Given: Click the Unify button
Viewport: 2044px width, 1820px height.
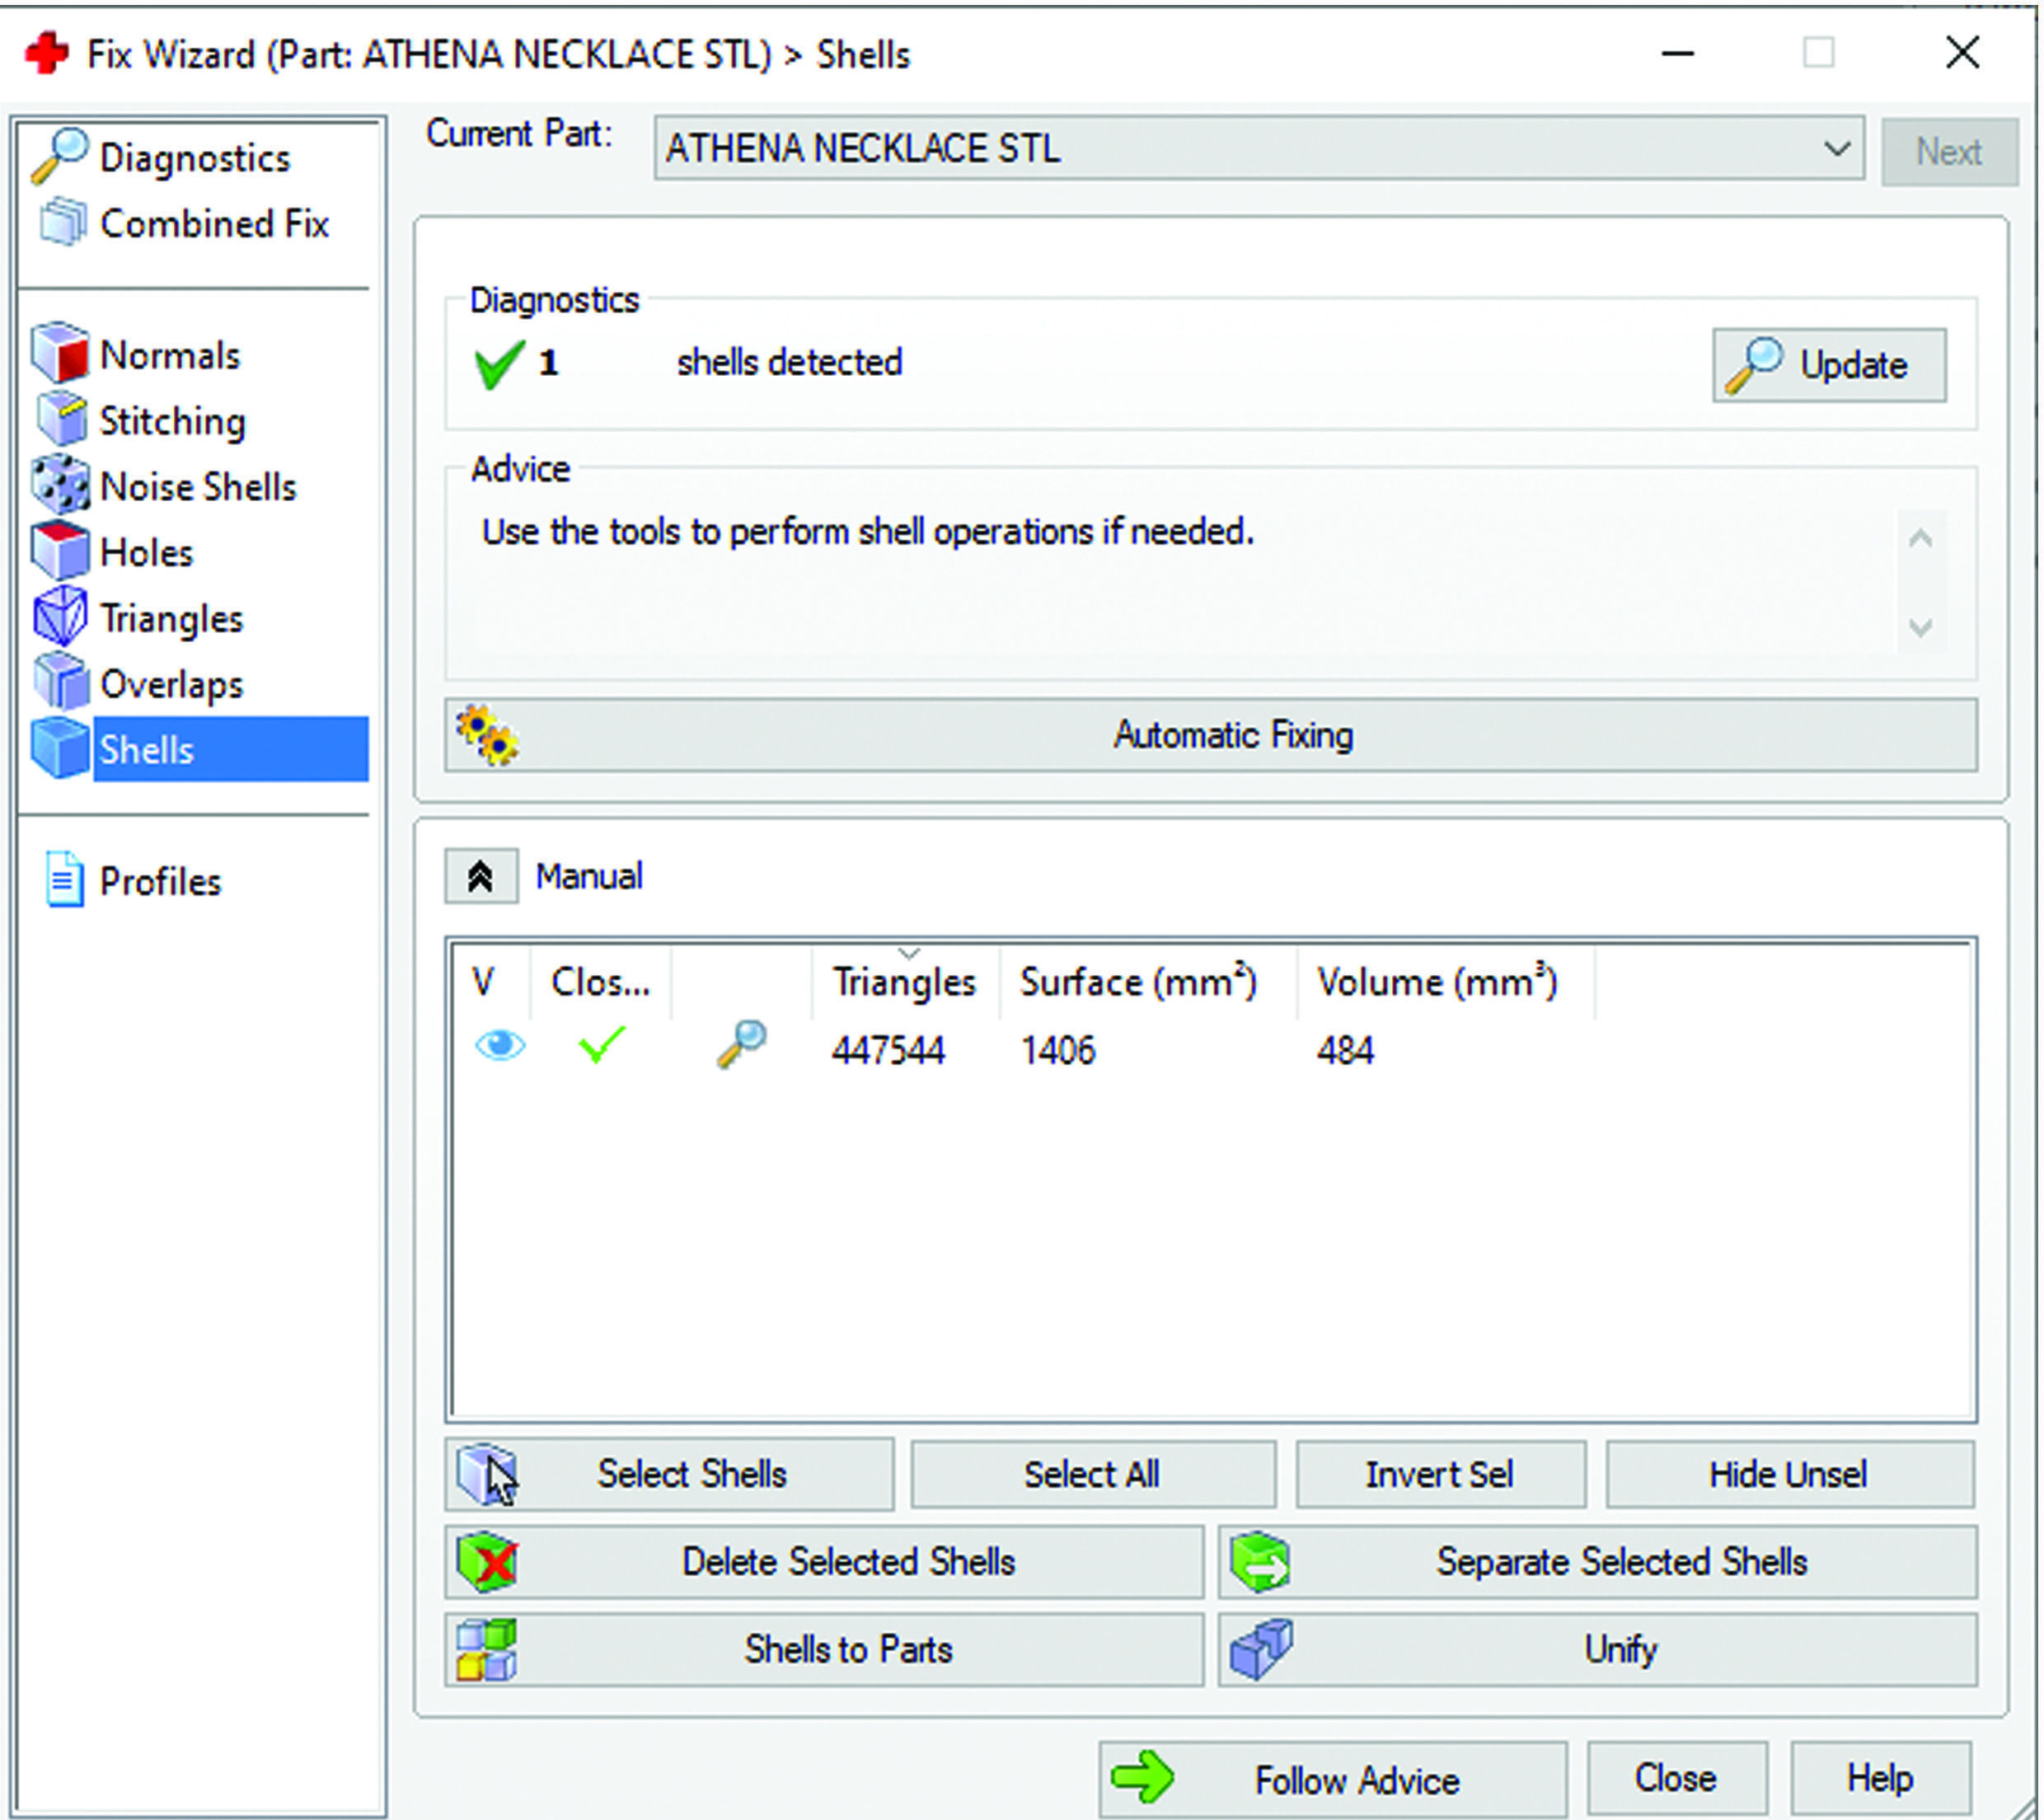Looking at the screenshot, I should coord(1597,1649).
